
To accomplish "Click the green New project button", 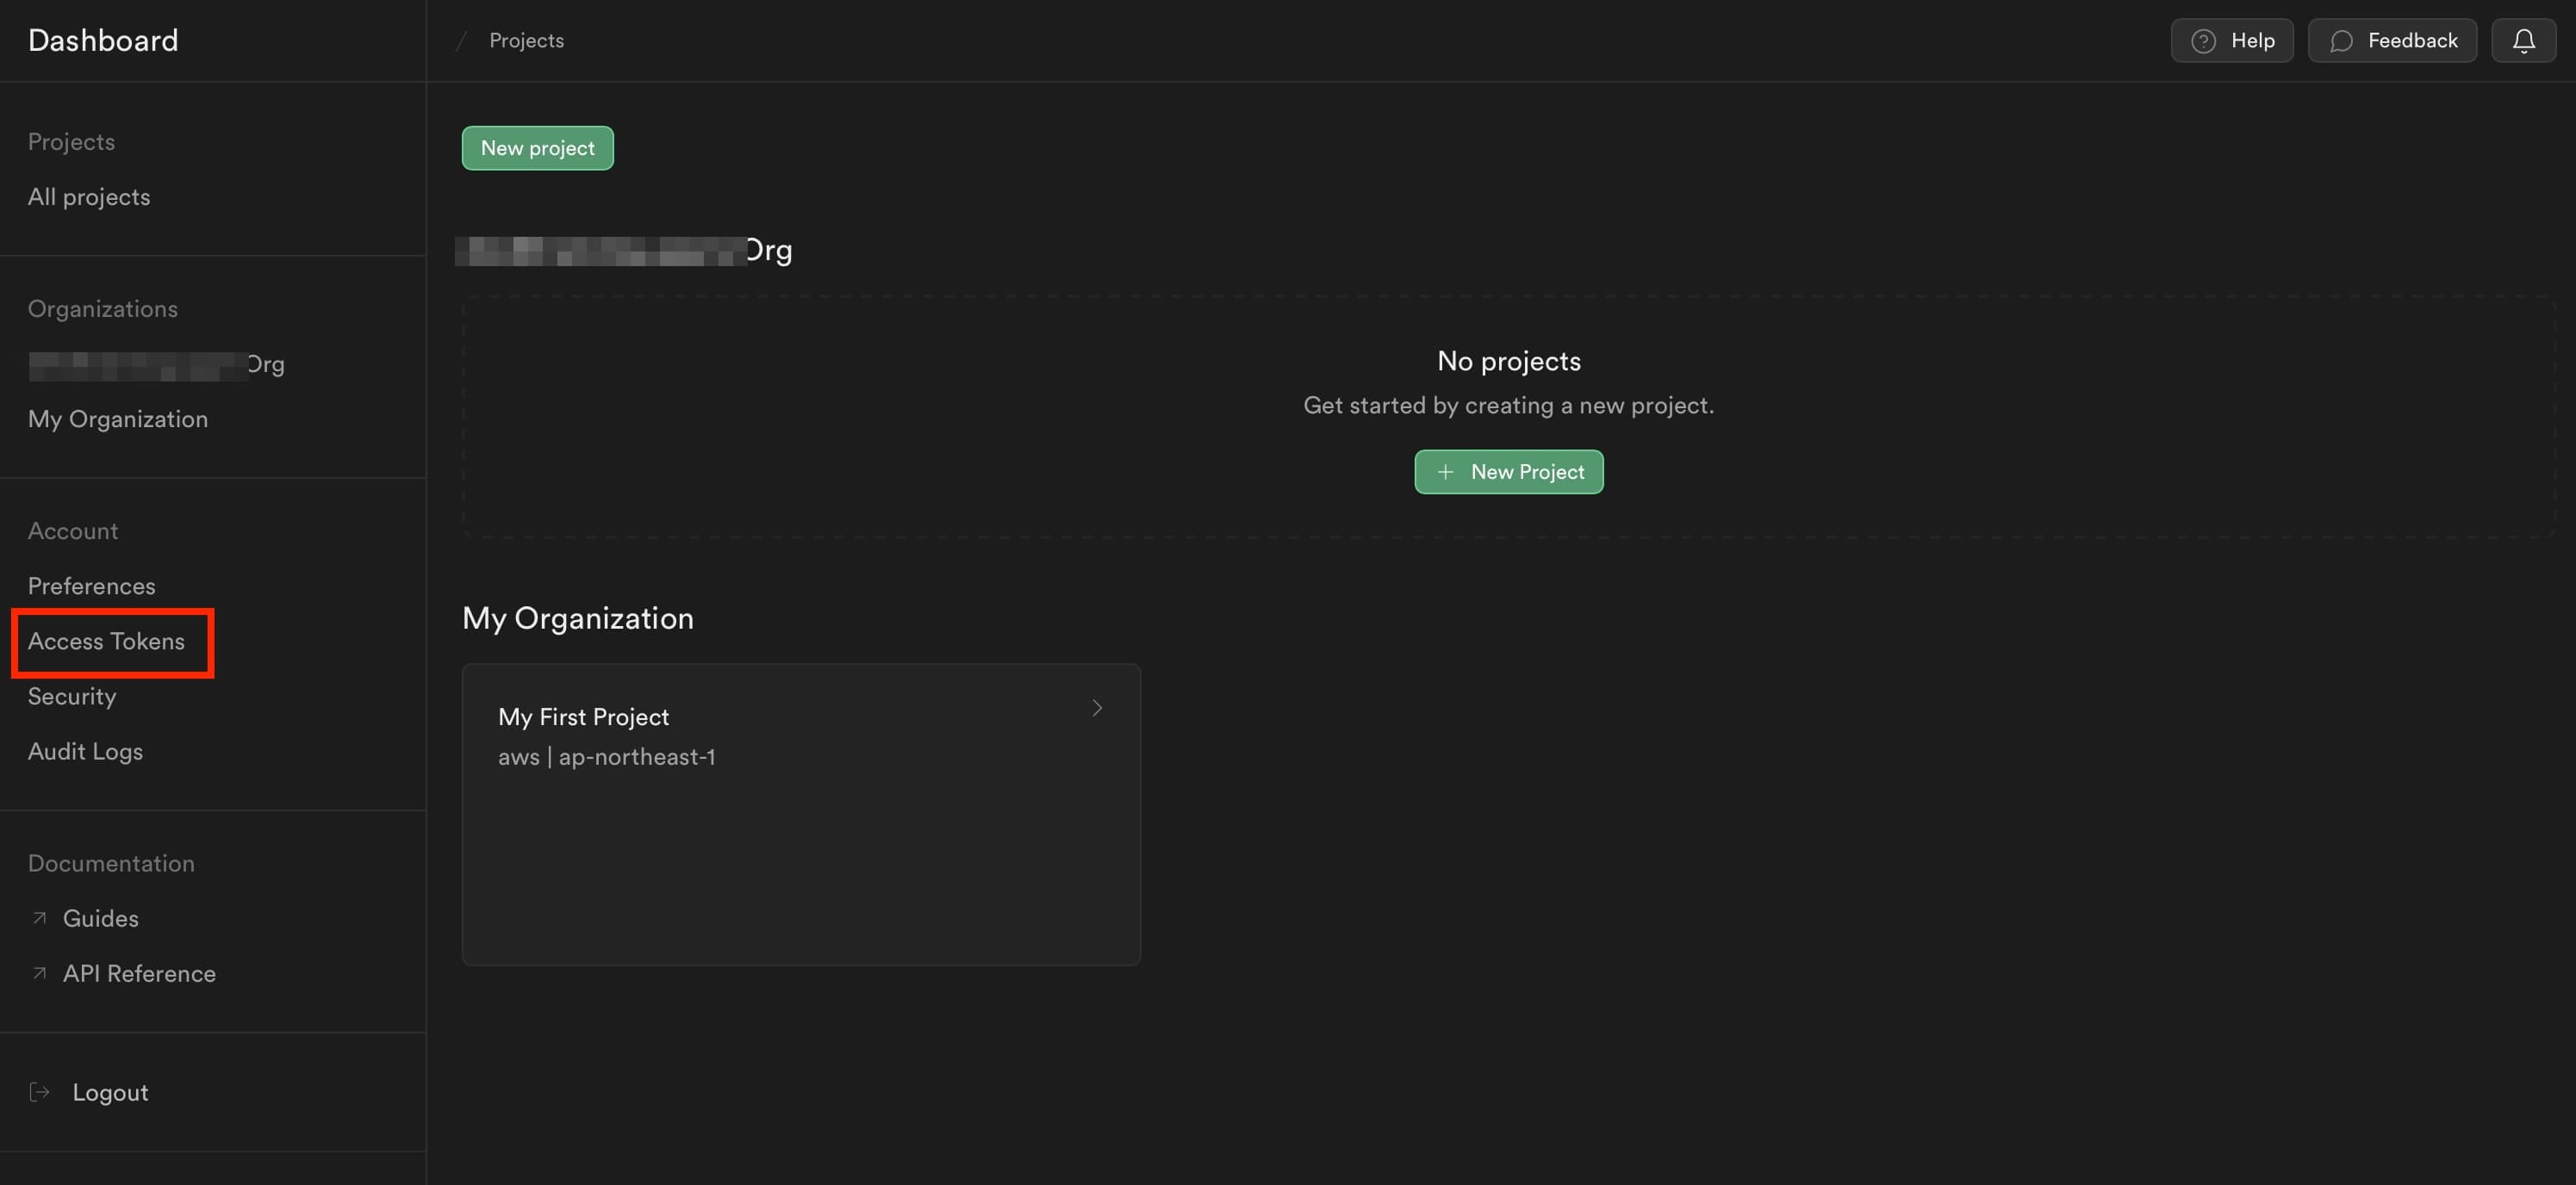I will tap(537, 147).
